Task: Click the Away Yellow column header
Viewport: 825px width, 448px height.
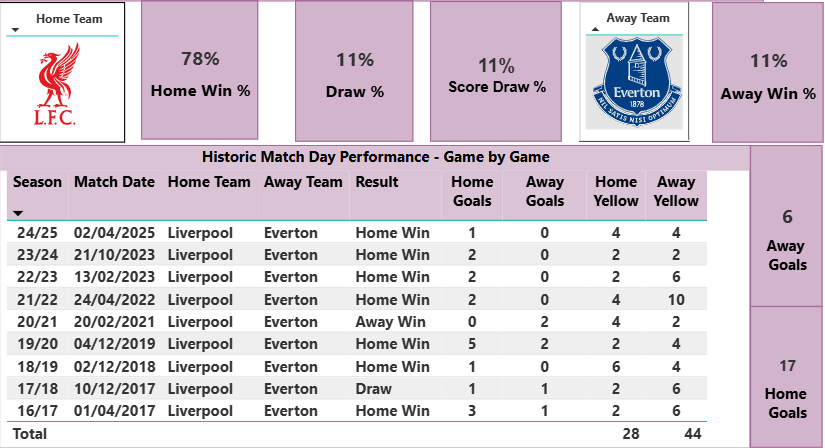Action: tap(676, 191)
